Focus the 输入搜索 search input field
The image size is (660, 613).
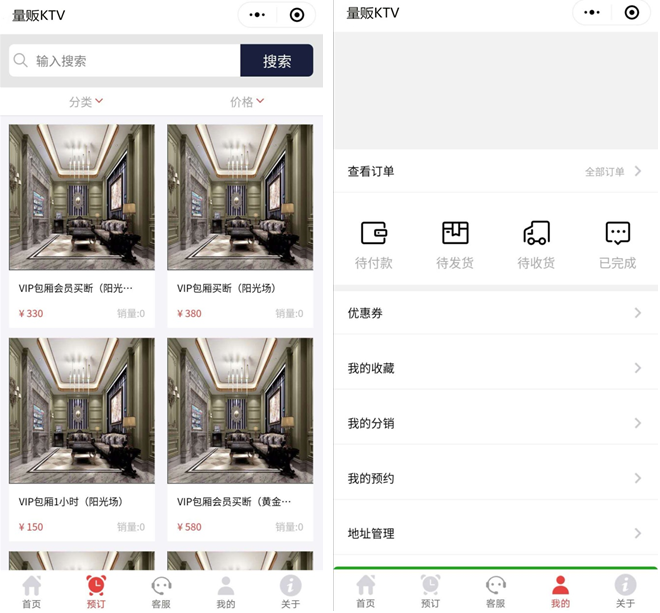point(130,61)
